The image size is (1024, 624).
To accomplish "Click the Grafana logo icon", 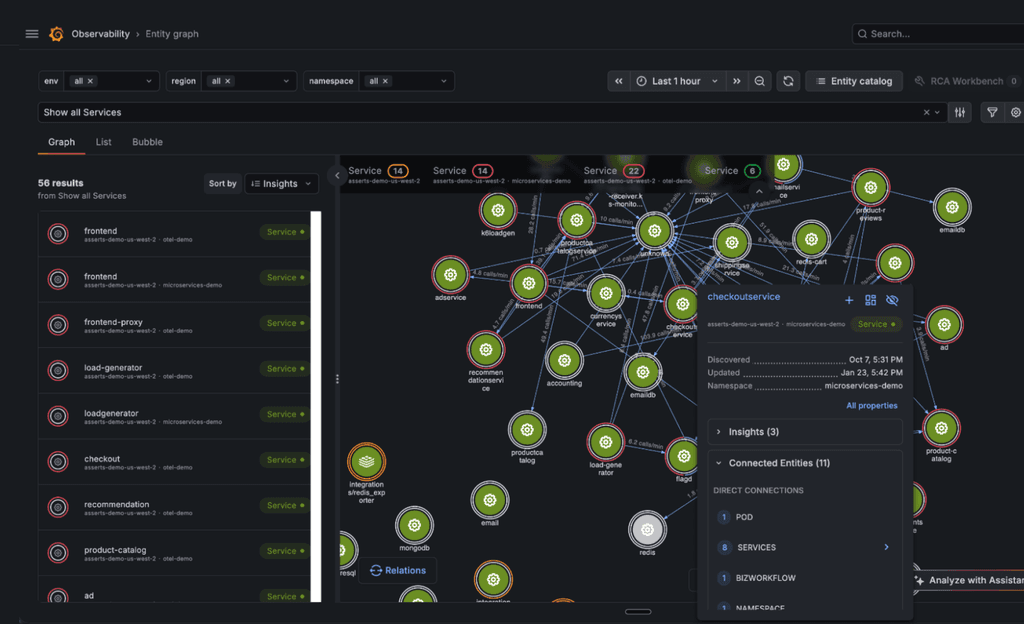I will click(x=57, y=34).
